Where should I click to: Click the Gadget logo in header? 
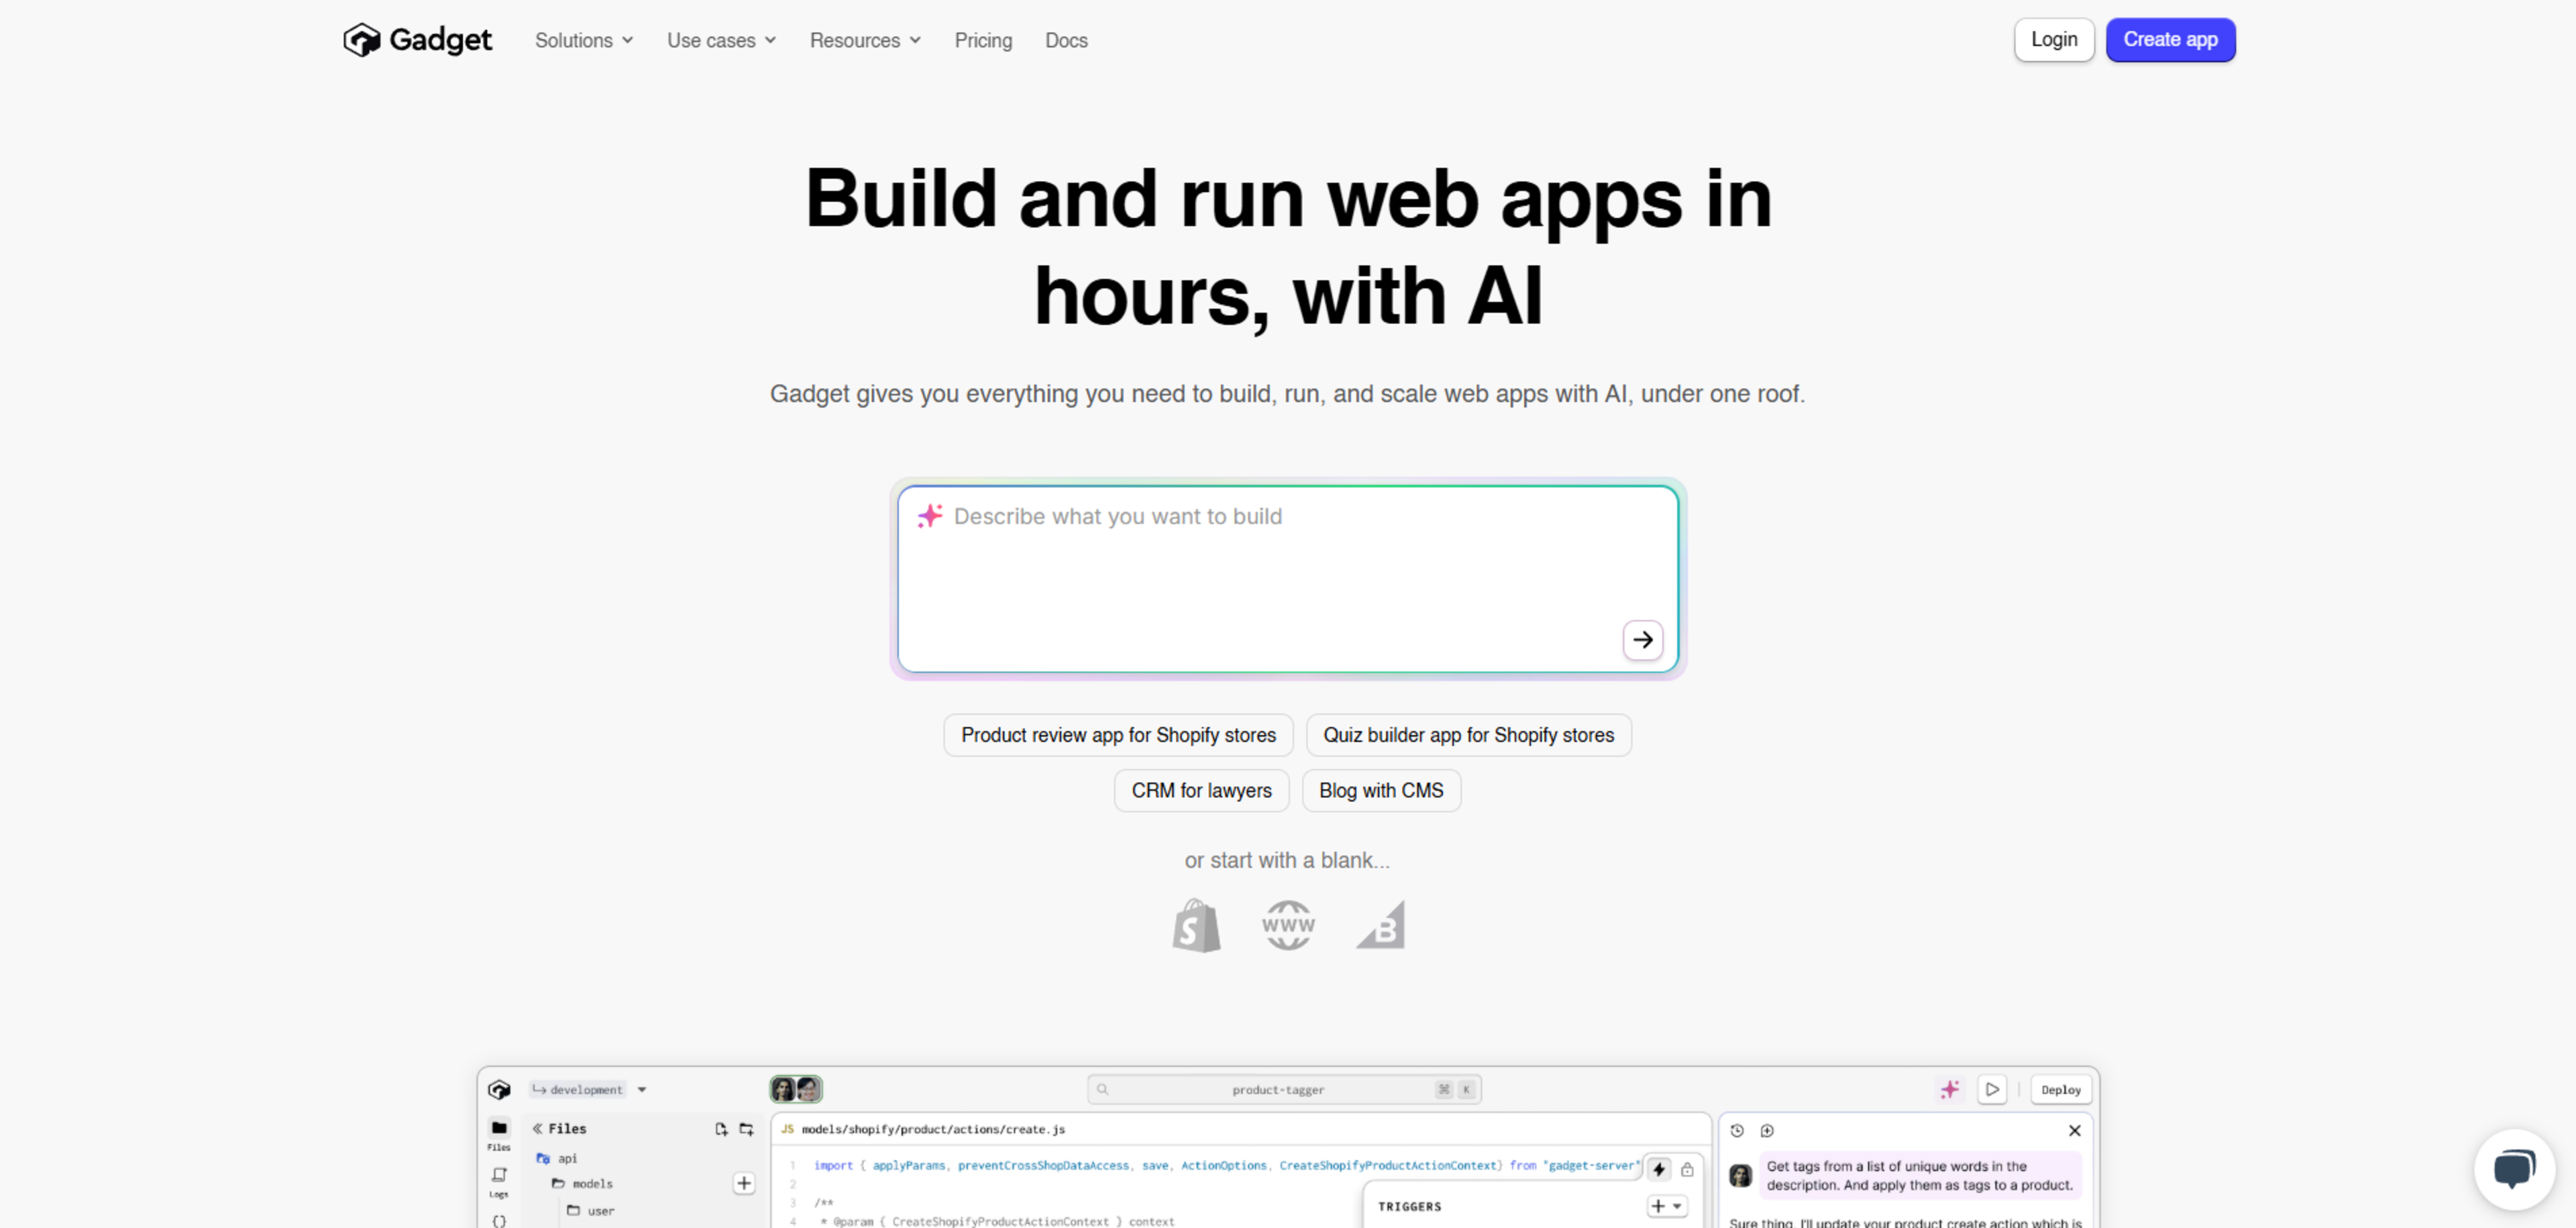tap(417, 40)
